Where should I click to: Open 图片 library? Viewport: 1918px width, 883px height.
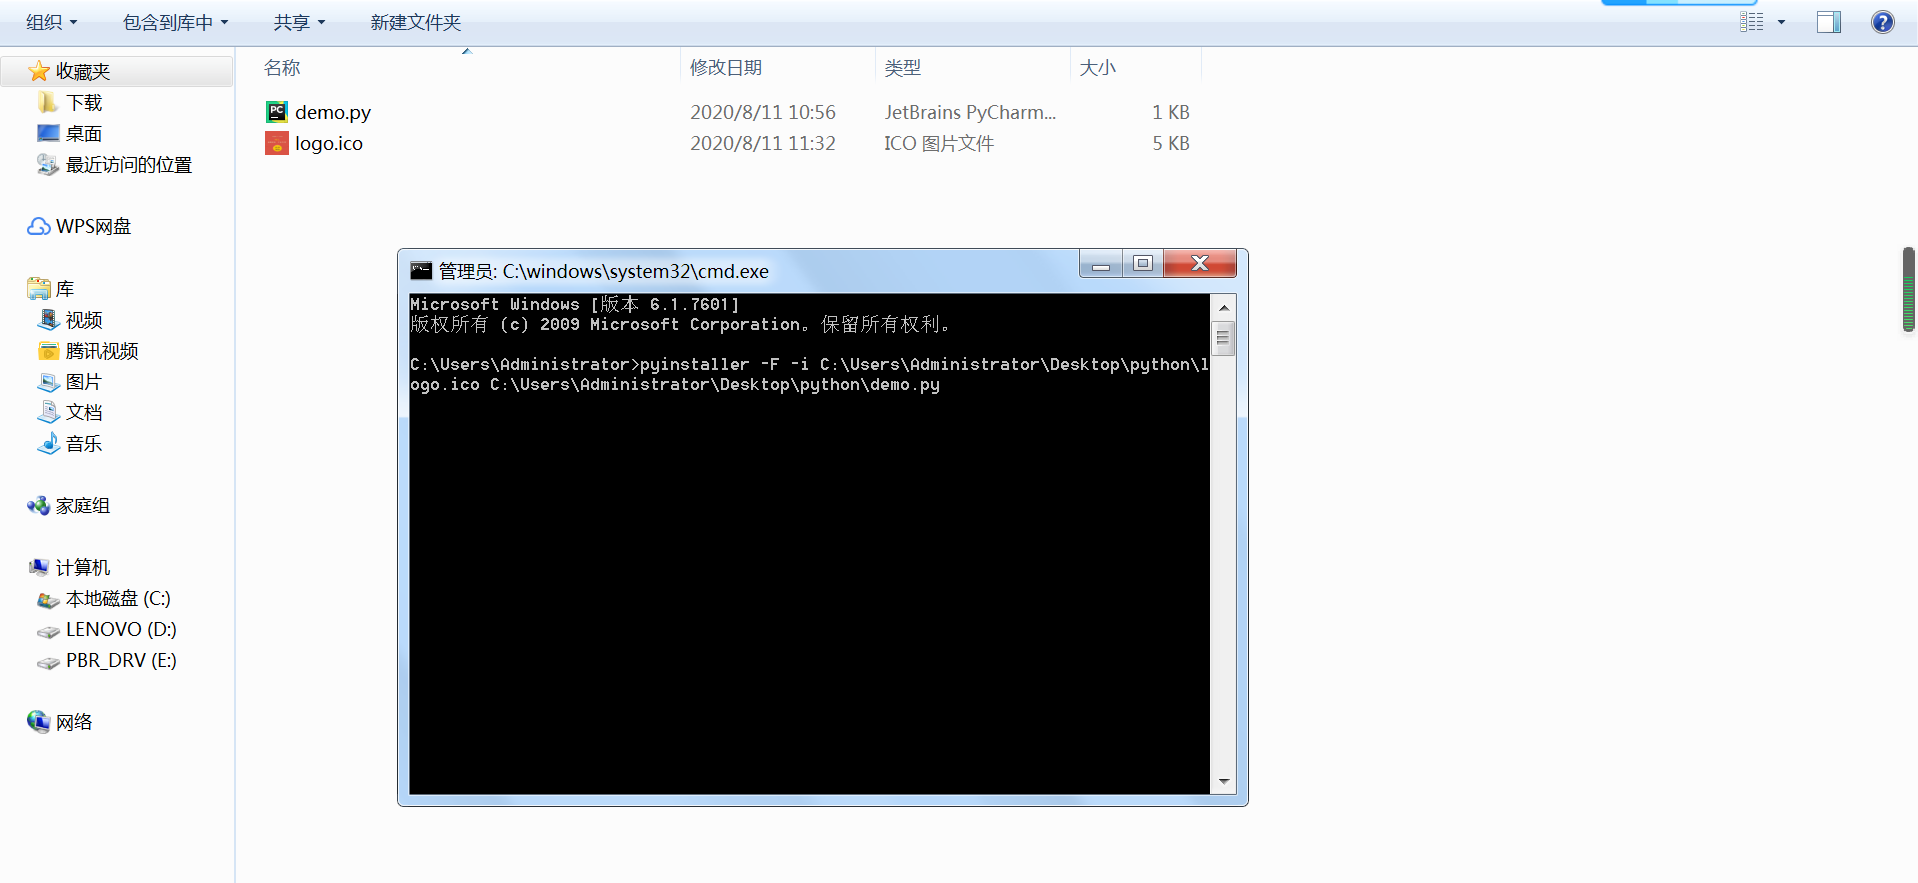(x=84, y=382)
